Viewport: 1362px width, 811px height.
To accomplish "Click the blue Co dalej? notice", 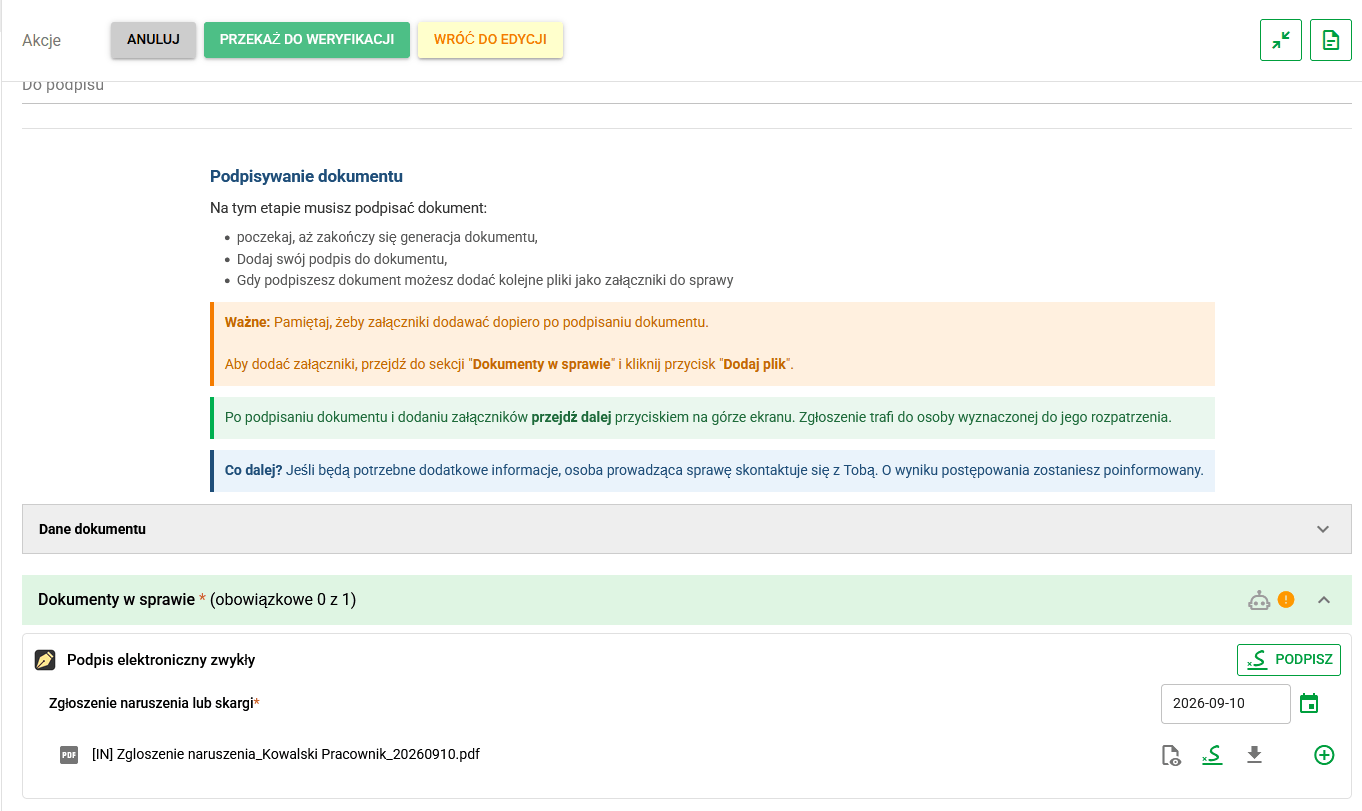I will [x=712, y=470].
